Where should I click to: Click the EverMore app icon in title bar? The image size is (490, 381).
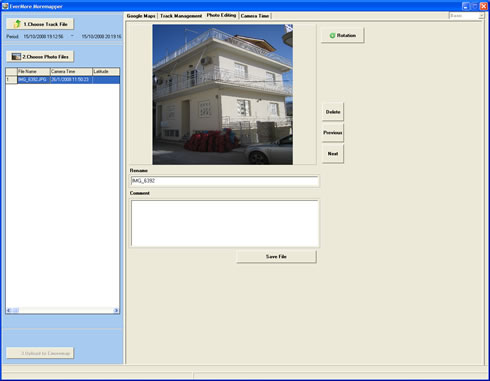(5, 6)
